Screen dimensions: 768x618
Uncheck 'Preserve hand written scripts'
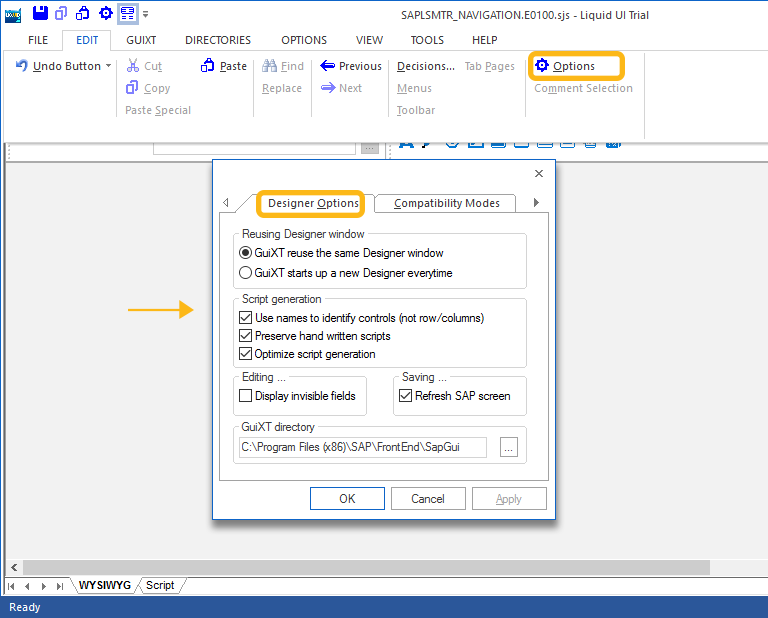click(x=246, y=336)
